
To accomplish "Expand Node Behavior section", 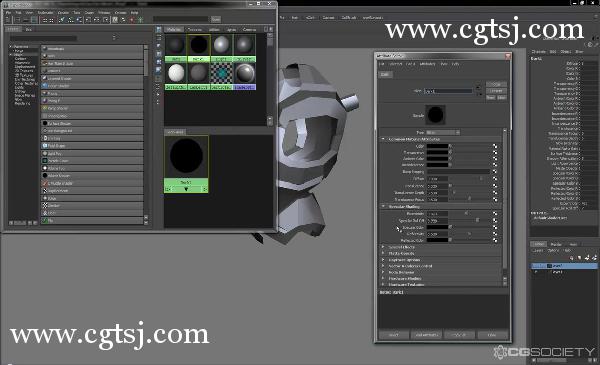I will [x=383, y=272].
